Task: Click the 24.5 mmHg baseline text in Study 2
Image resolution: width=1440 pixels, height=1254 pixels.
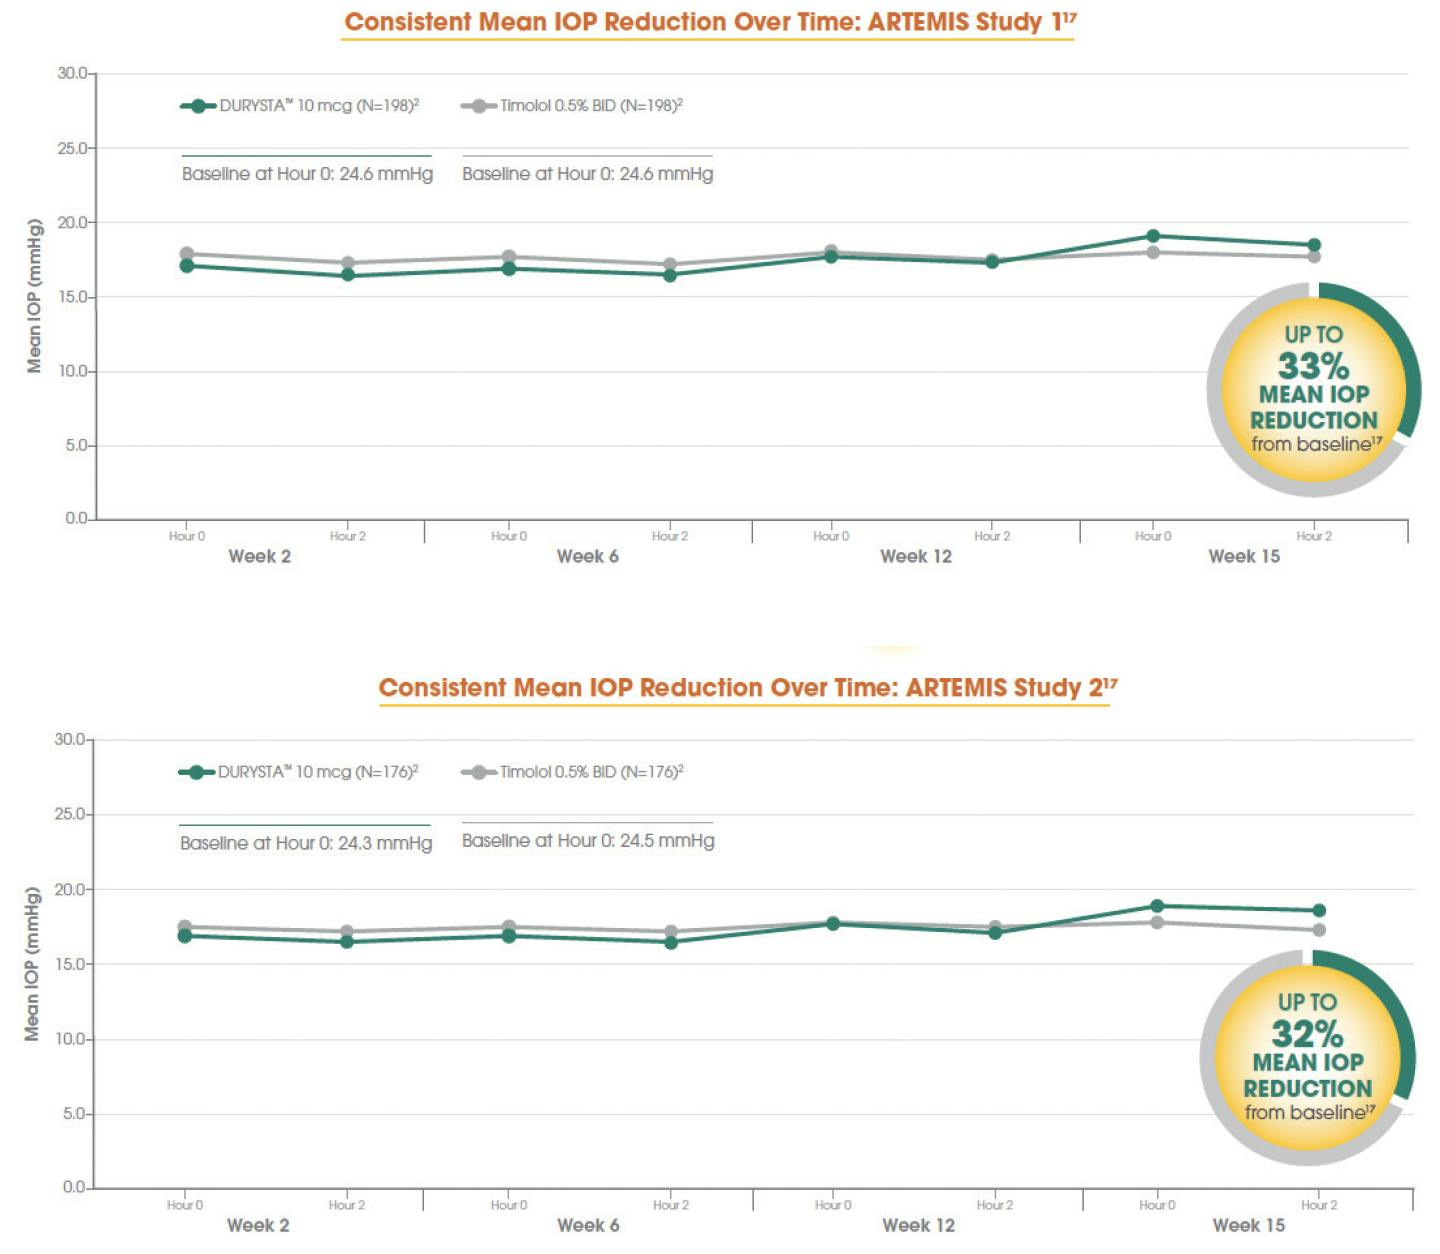Action: 588,841
